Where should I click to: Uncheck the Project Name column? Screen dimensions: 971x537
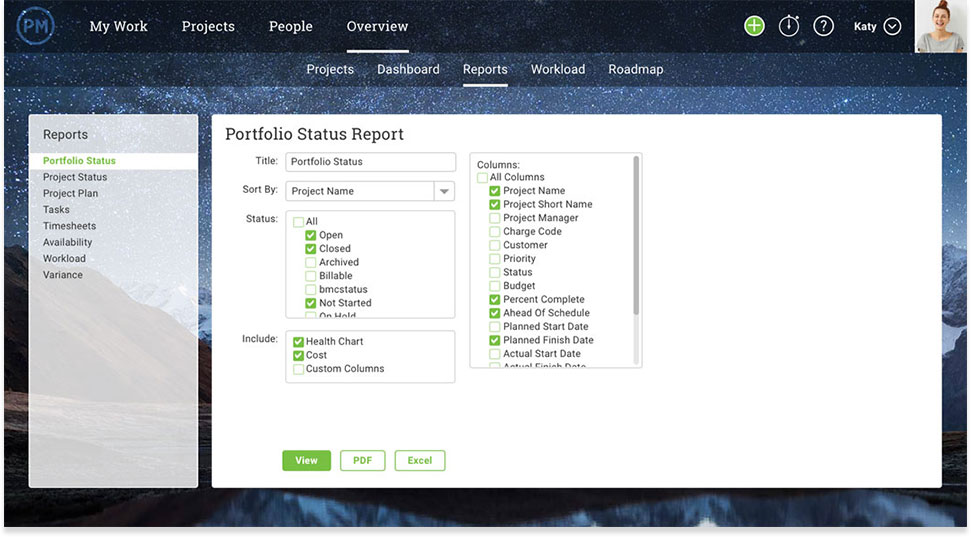(495, 191)
